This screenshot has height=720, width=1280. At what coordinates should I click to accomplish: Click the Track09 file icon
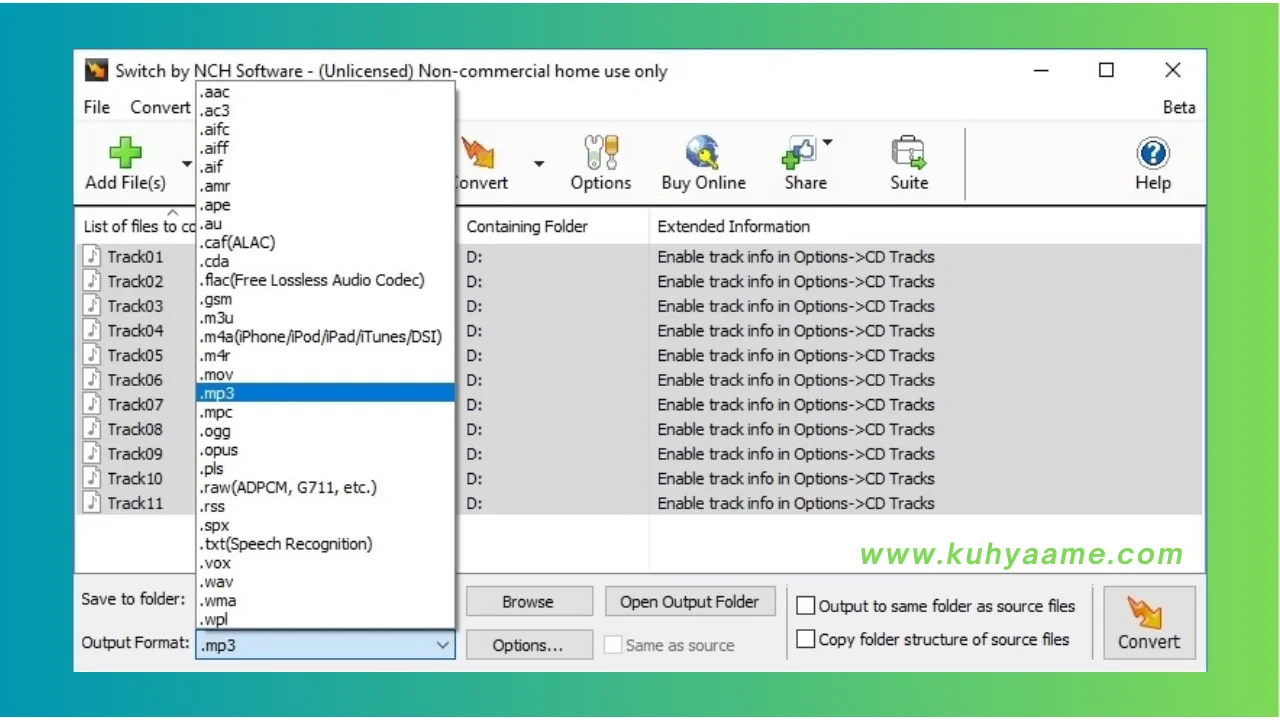point(92,453)
